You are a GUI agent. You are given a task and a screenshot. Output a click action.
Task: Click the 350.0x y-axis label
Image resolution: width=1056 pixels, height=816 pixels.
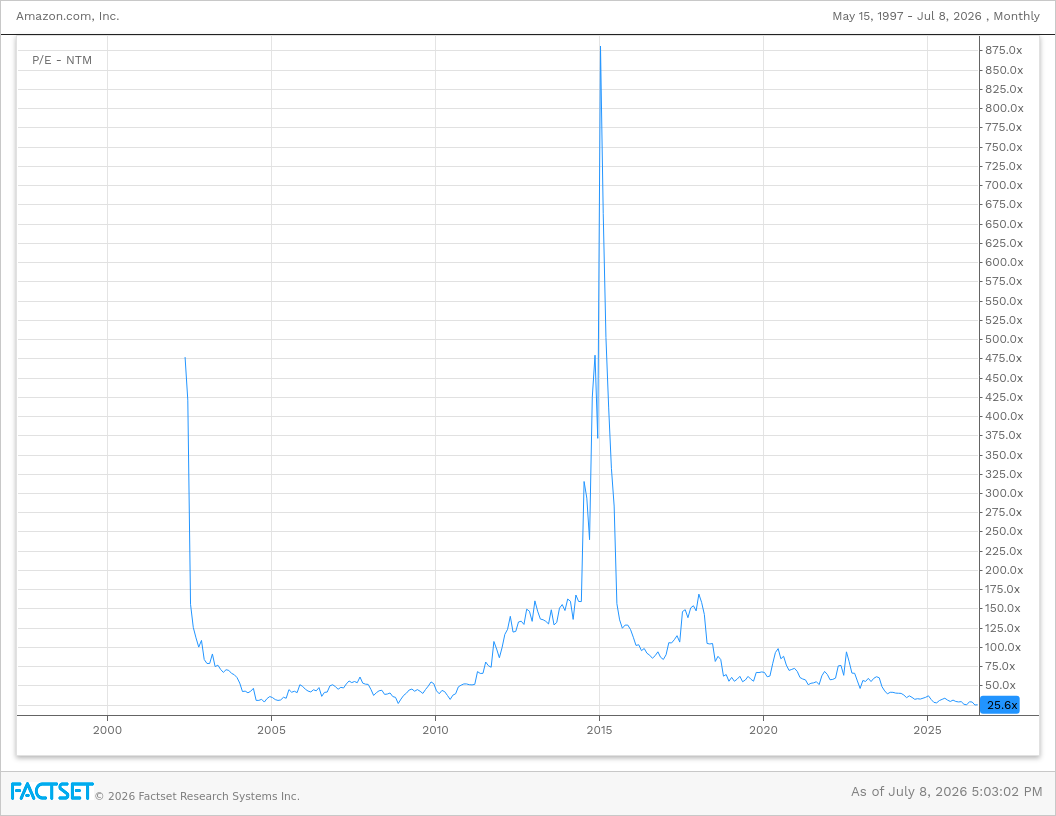tap(1004, 455)
